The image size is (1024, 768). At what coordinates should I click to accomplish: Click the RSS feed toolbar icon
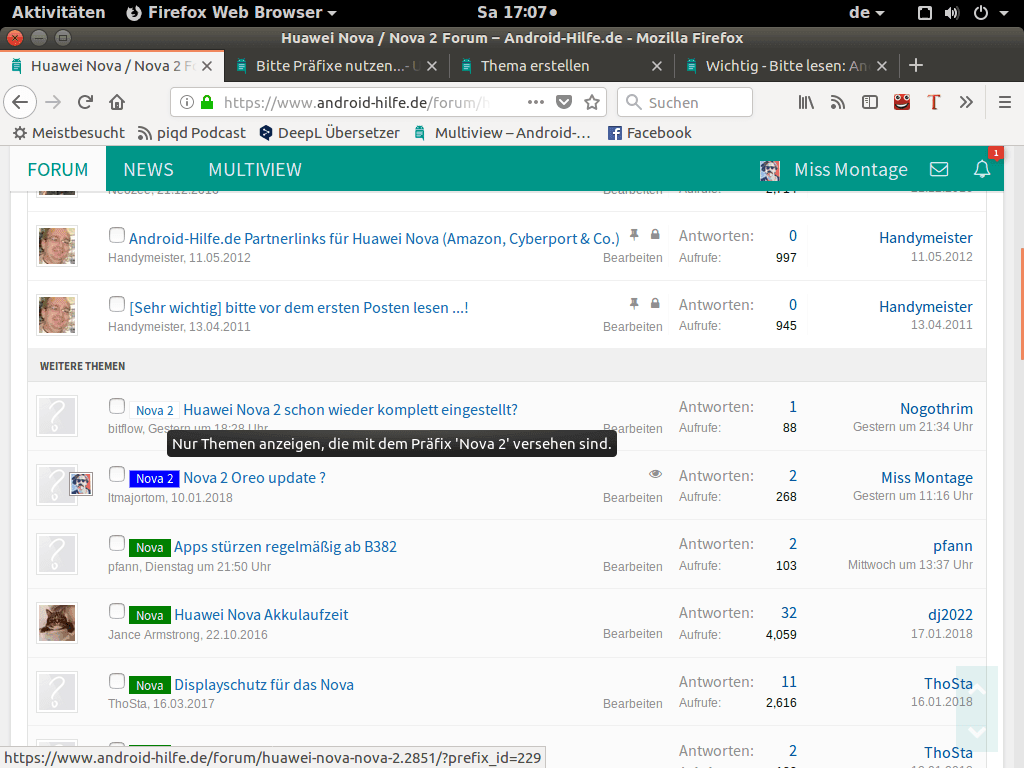[x=838, y=103]
